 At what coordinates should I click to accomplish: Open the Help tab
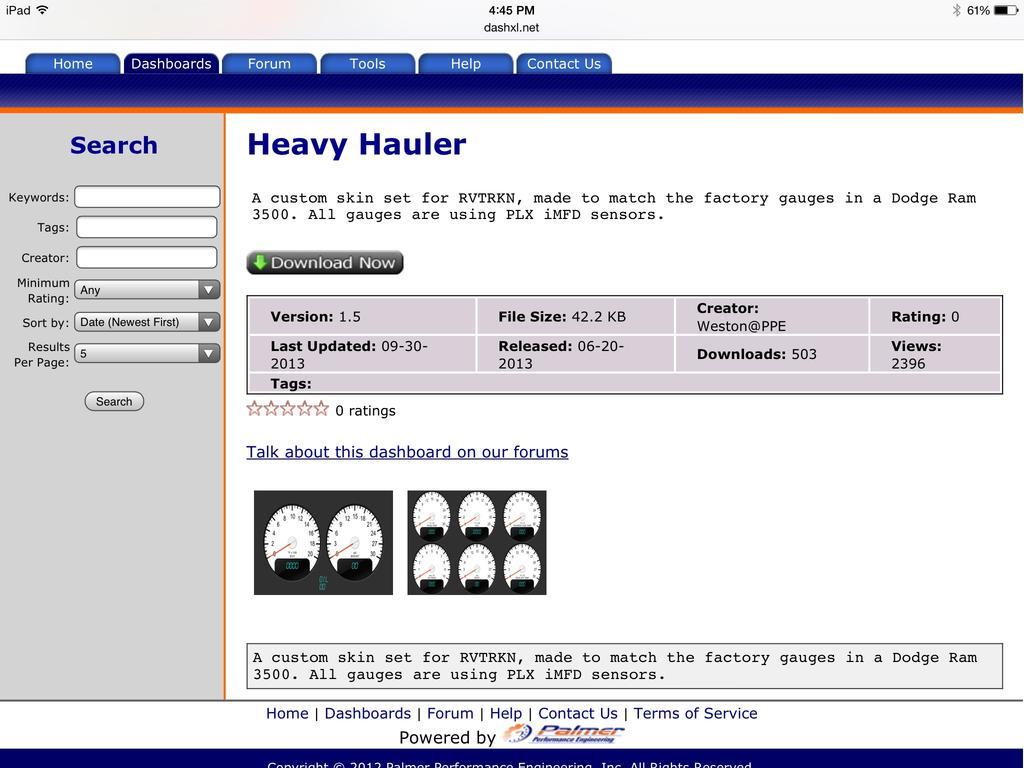tap(466, 63)
